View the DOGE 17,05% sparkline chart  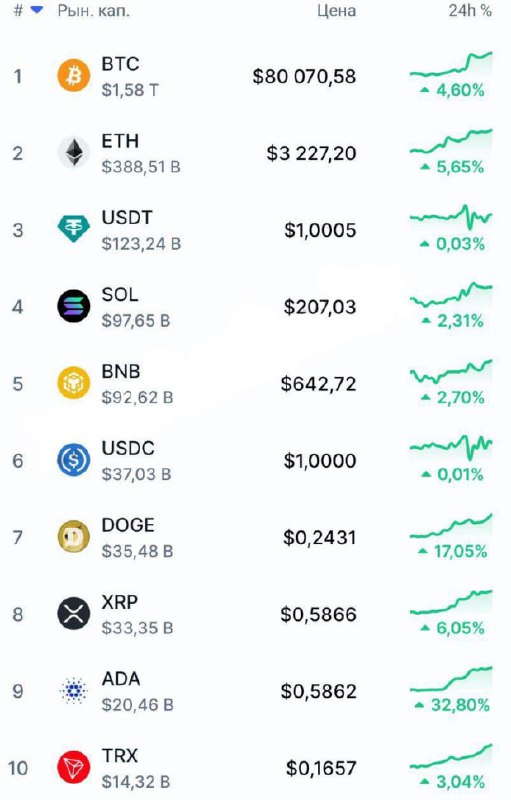(451, 526)
